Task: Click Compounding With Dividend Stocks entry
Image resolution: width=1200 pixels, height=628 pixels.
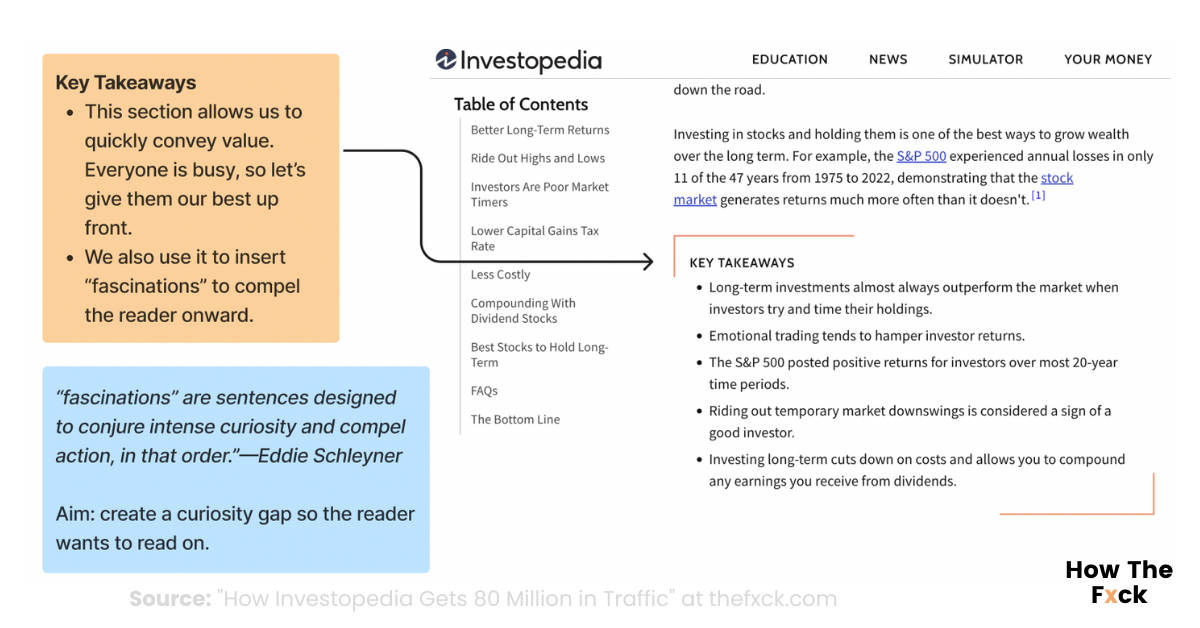Action: pyautogui.click(x=523, y=310)
